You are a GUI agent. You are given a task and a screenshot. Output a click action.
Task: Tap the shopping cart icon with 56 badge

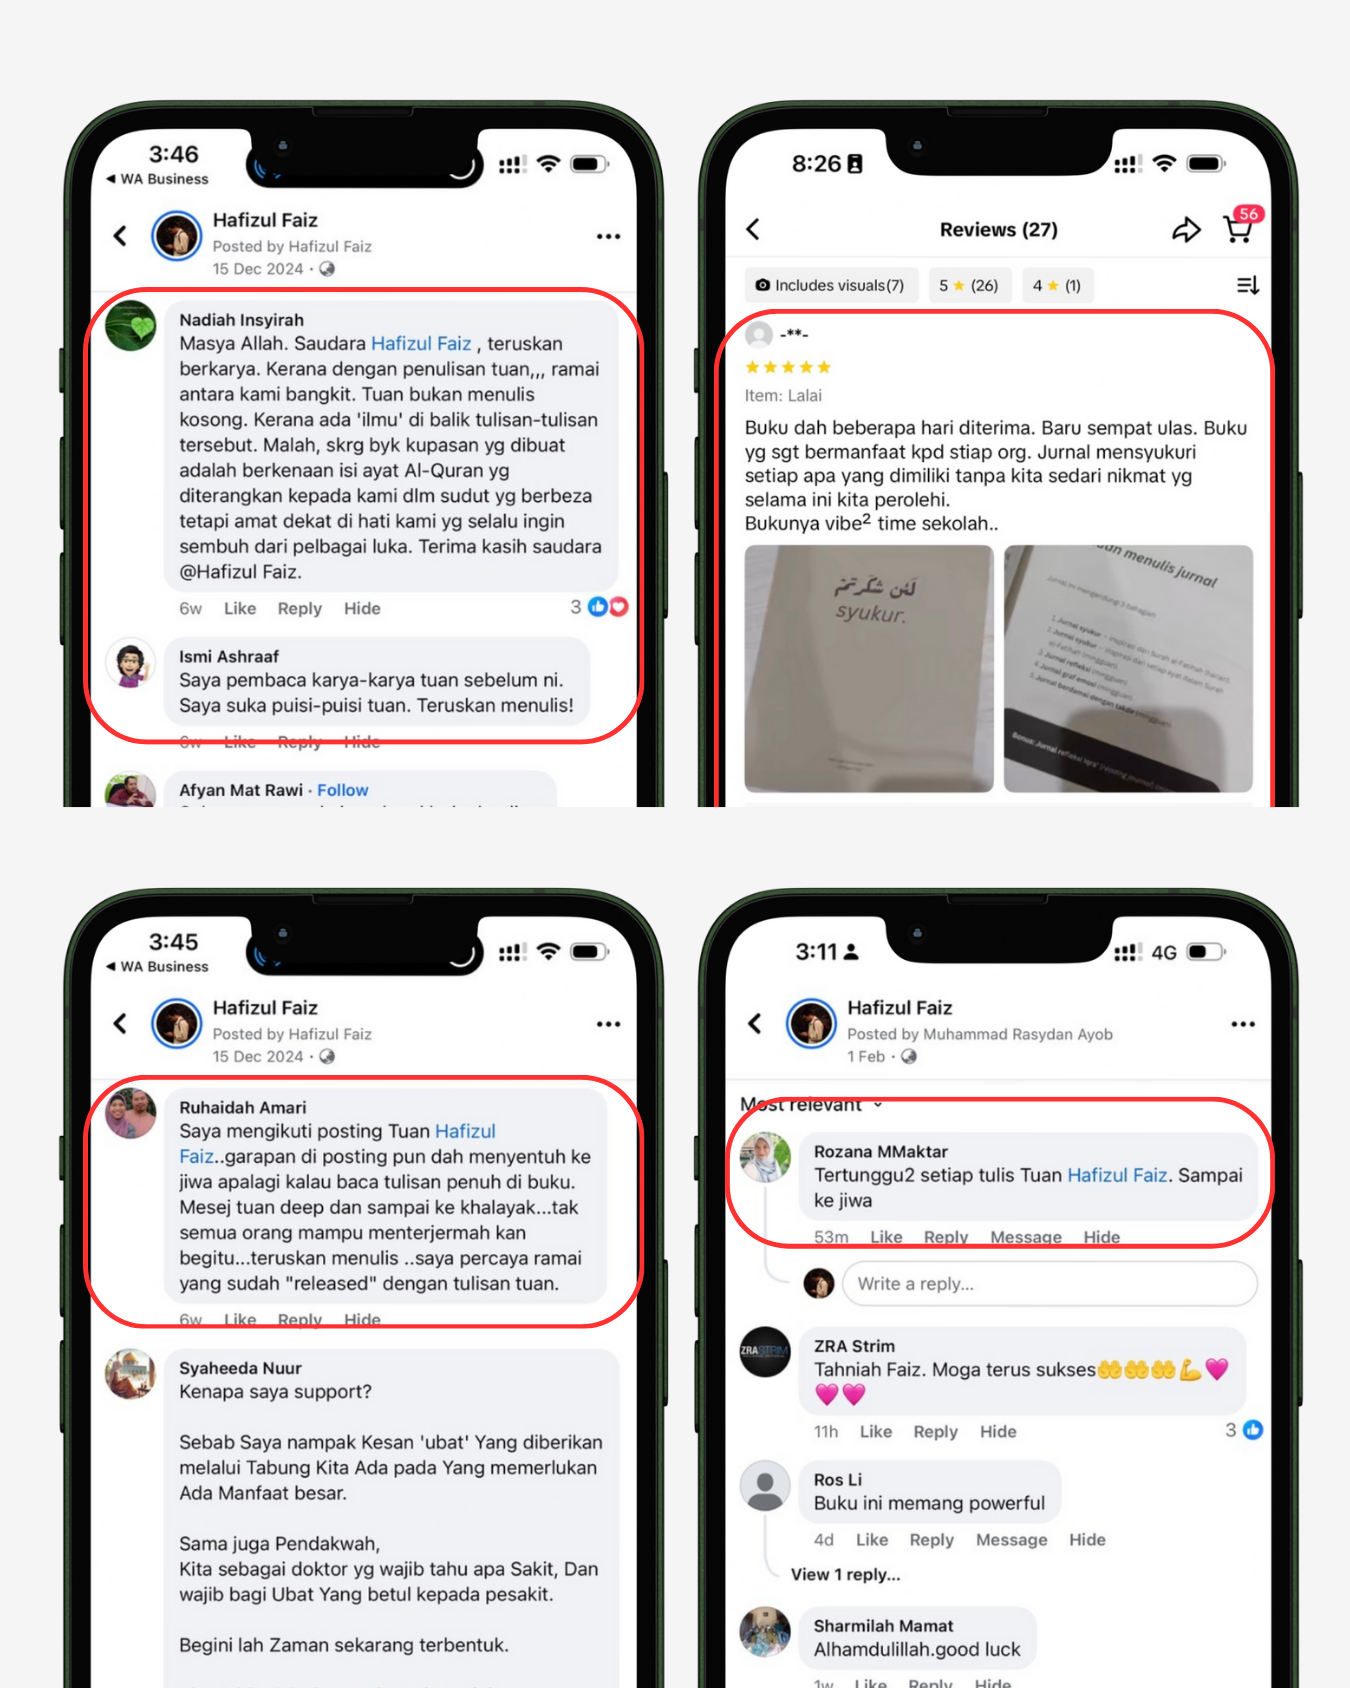click(1240, 227)
